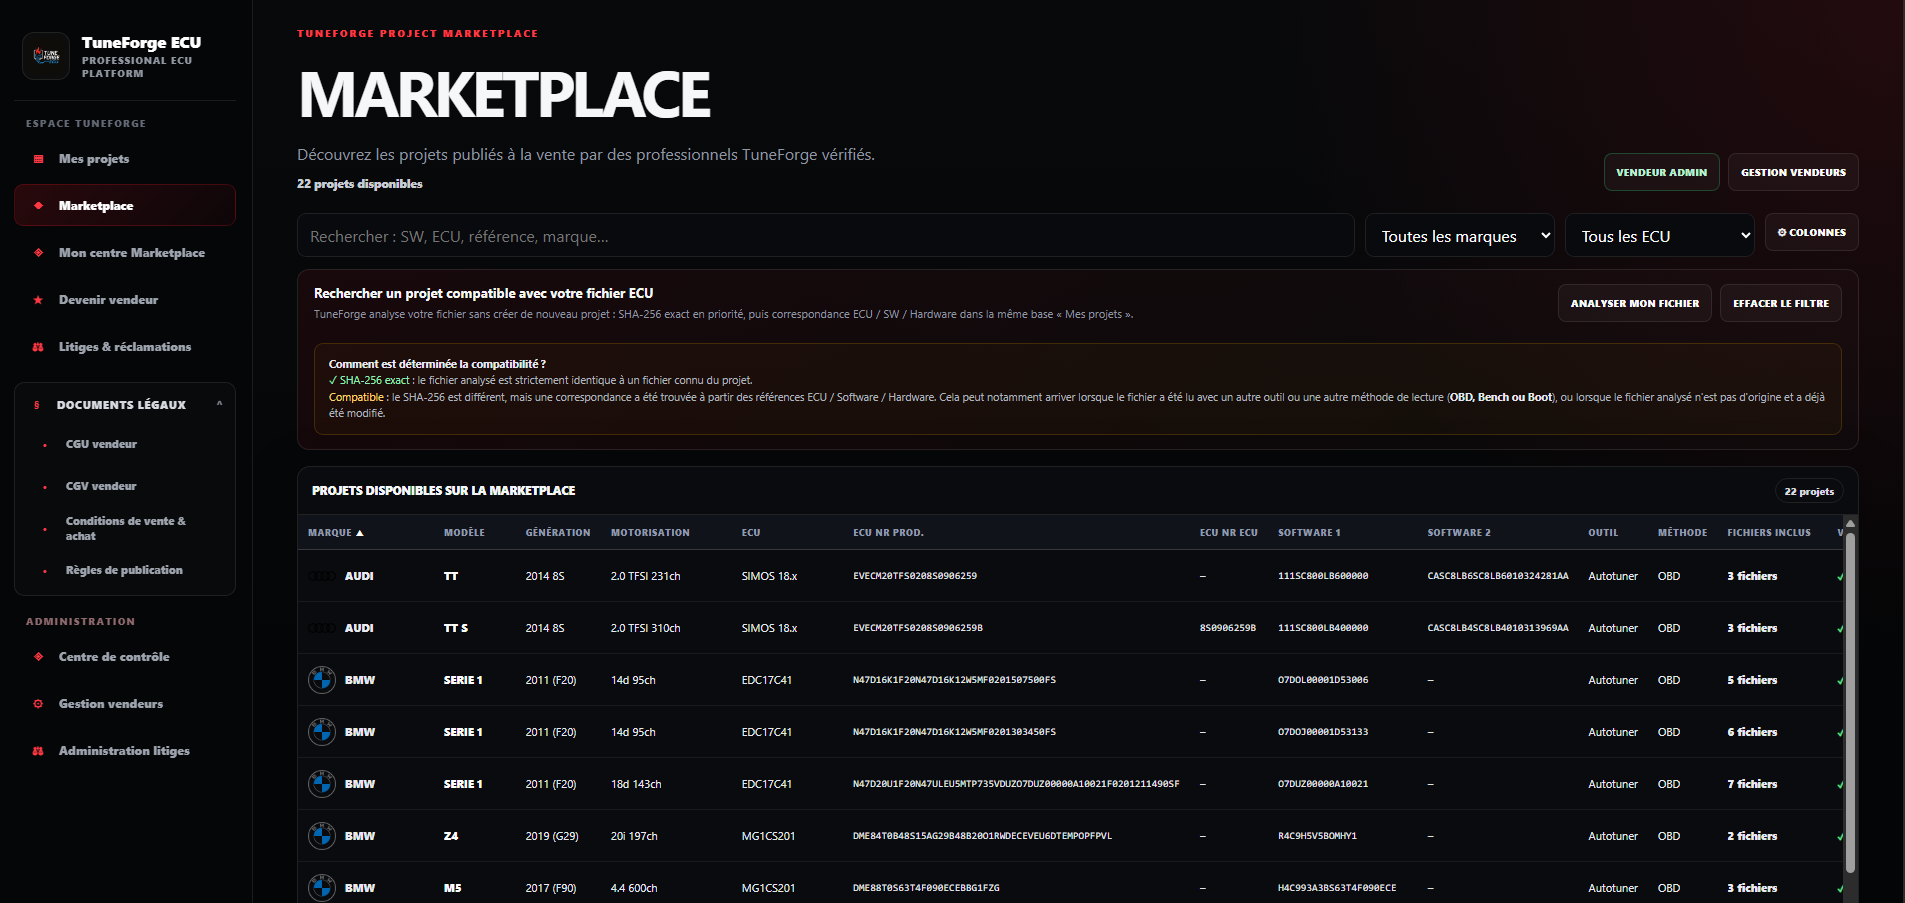The image size is (1905, 903).
Task: Focus the Rechercher search field
Action: pyautogui.click(x=826, y=236)
